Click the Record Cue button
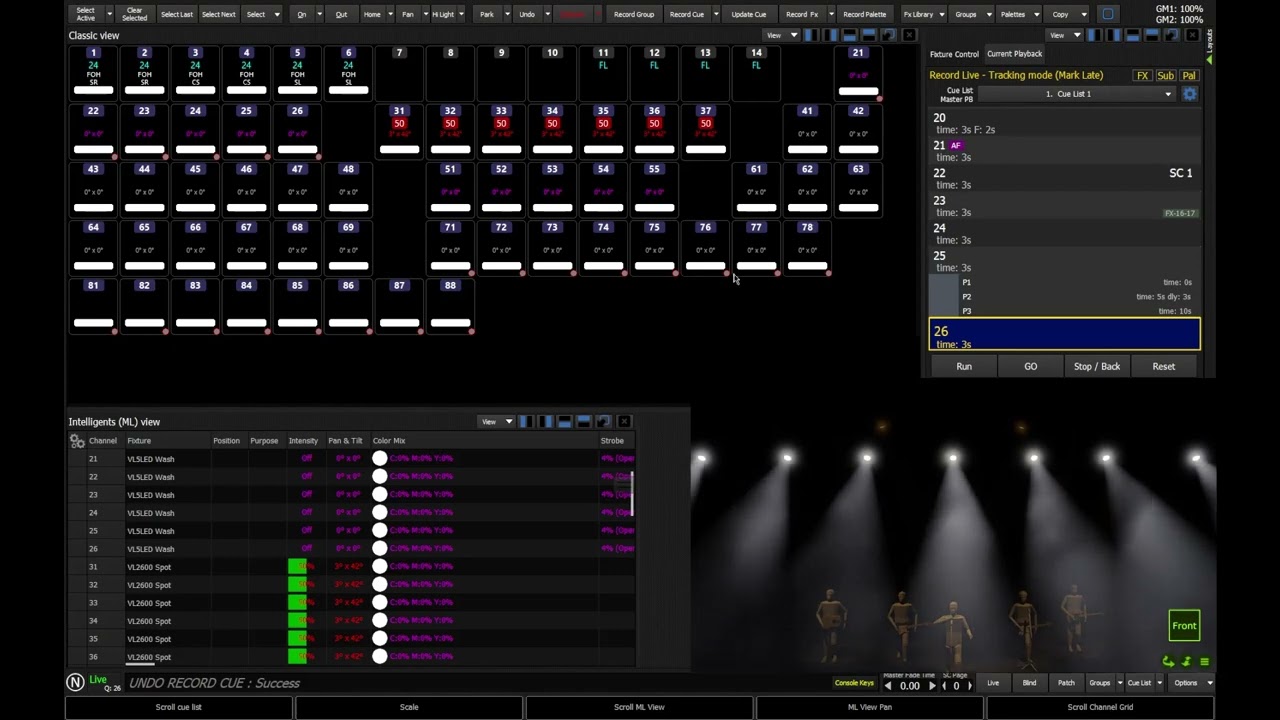 [686, 15]
